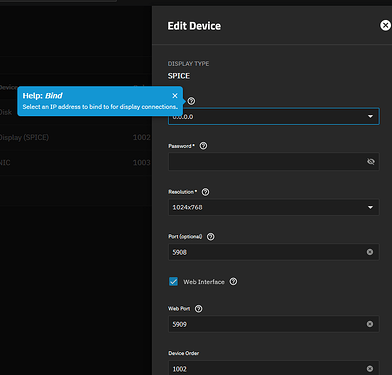Open the Password help icon
This screenshot has height=375, width=392.
[x=203, y=146]
